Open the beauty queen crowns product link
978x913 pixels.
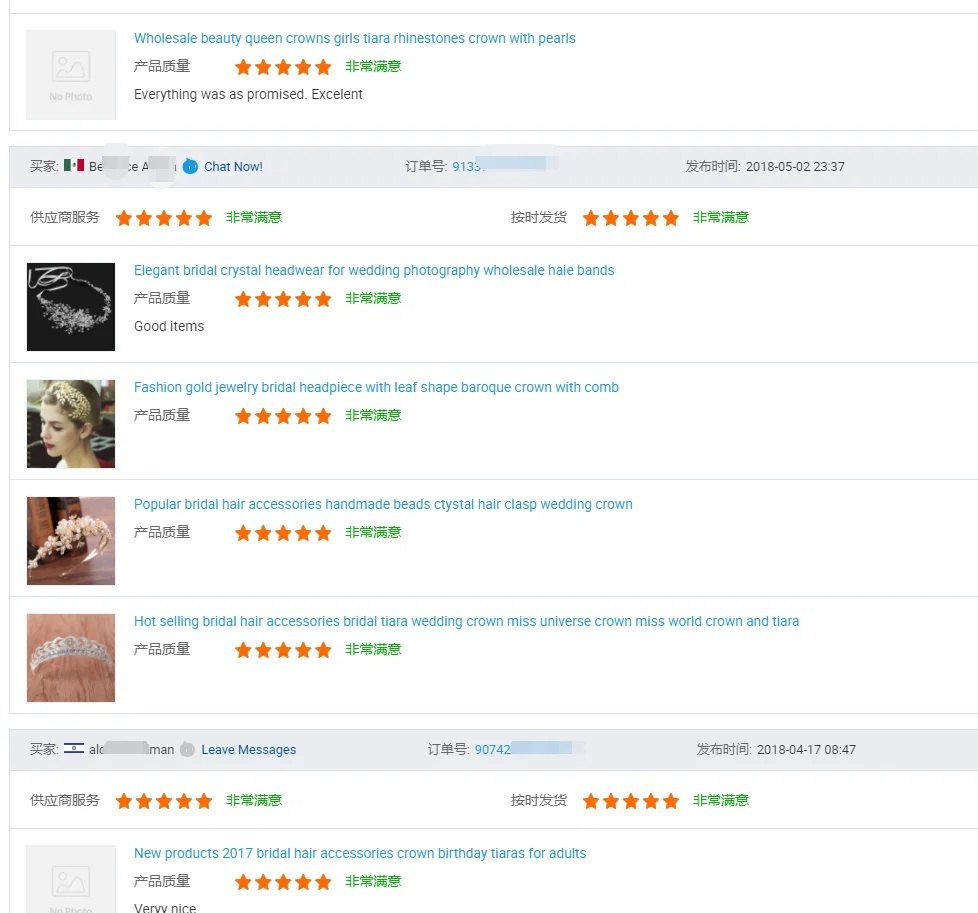354,38
